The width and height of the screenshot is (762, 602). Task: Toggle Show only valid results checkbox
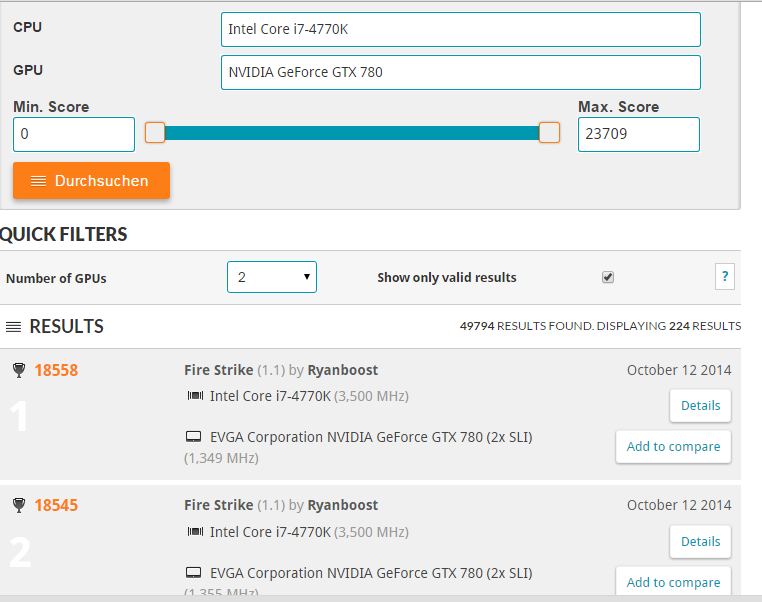pyautogui.click(x=608, y=277)
